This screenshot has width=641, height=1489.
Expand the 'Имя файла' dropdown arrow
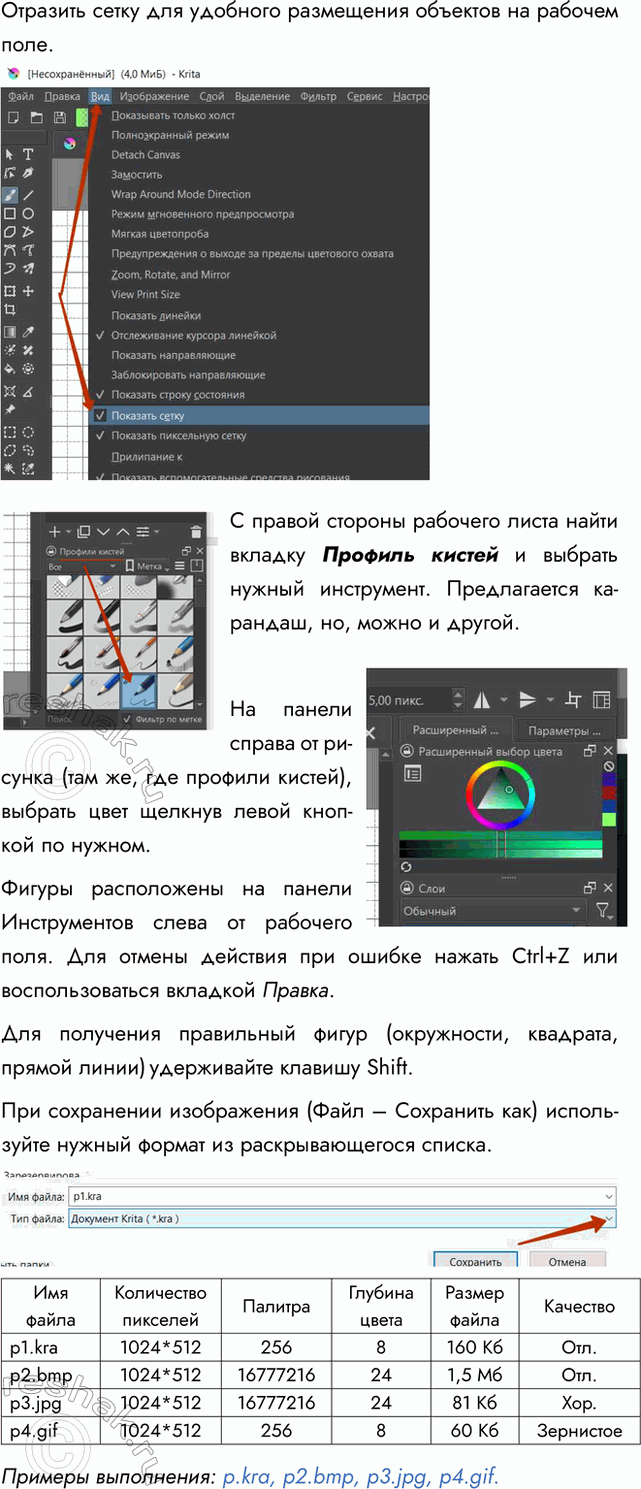coord(608,1197)
